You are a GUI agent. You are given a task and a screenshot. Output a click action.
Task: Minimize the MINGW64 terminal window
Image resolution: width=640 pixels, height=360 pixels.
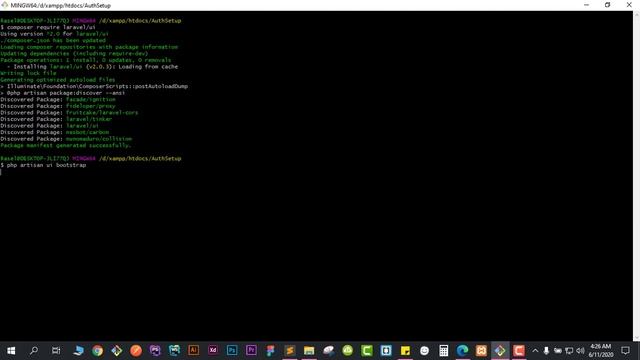pos(587,5)
